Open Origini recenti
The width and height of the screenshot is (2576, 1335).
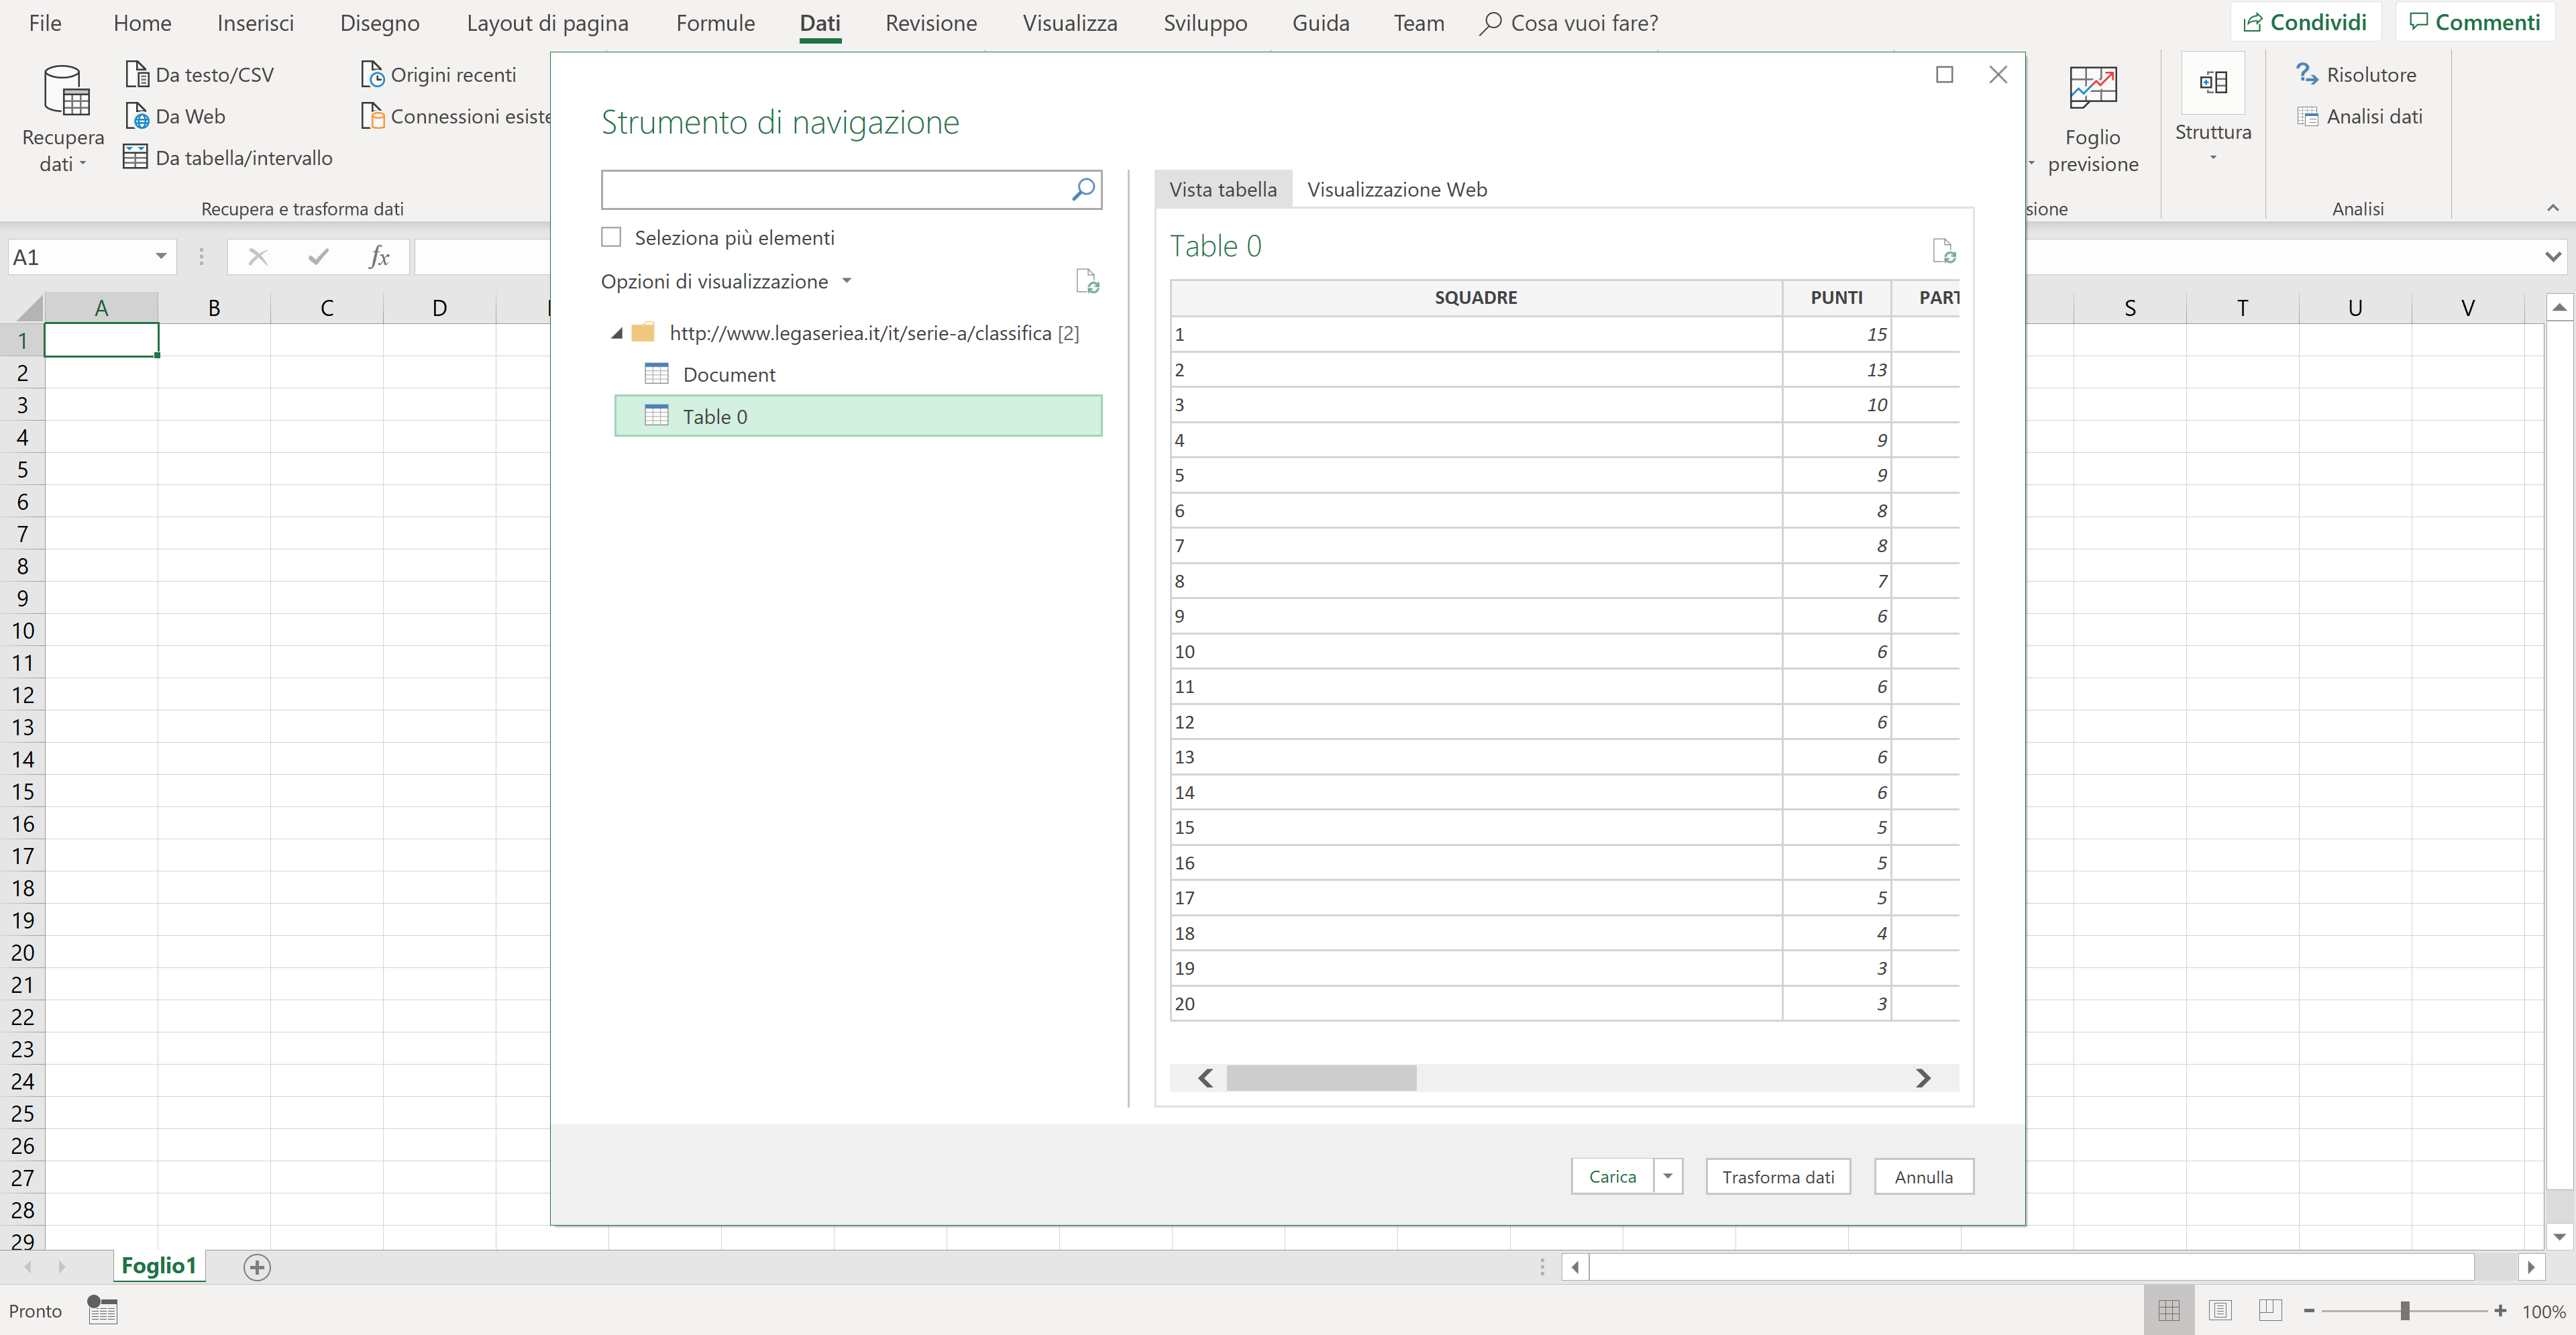[x=439, y=74]
